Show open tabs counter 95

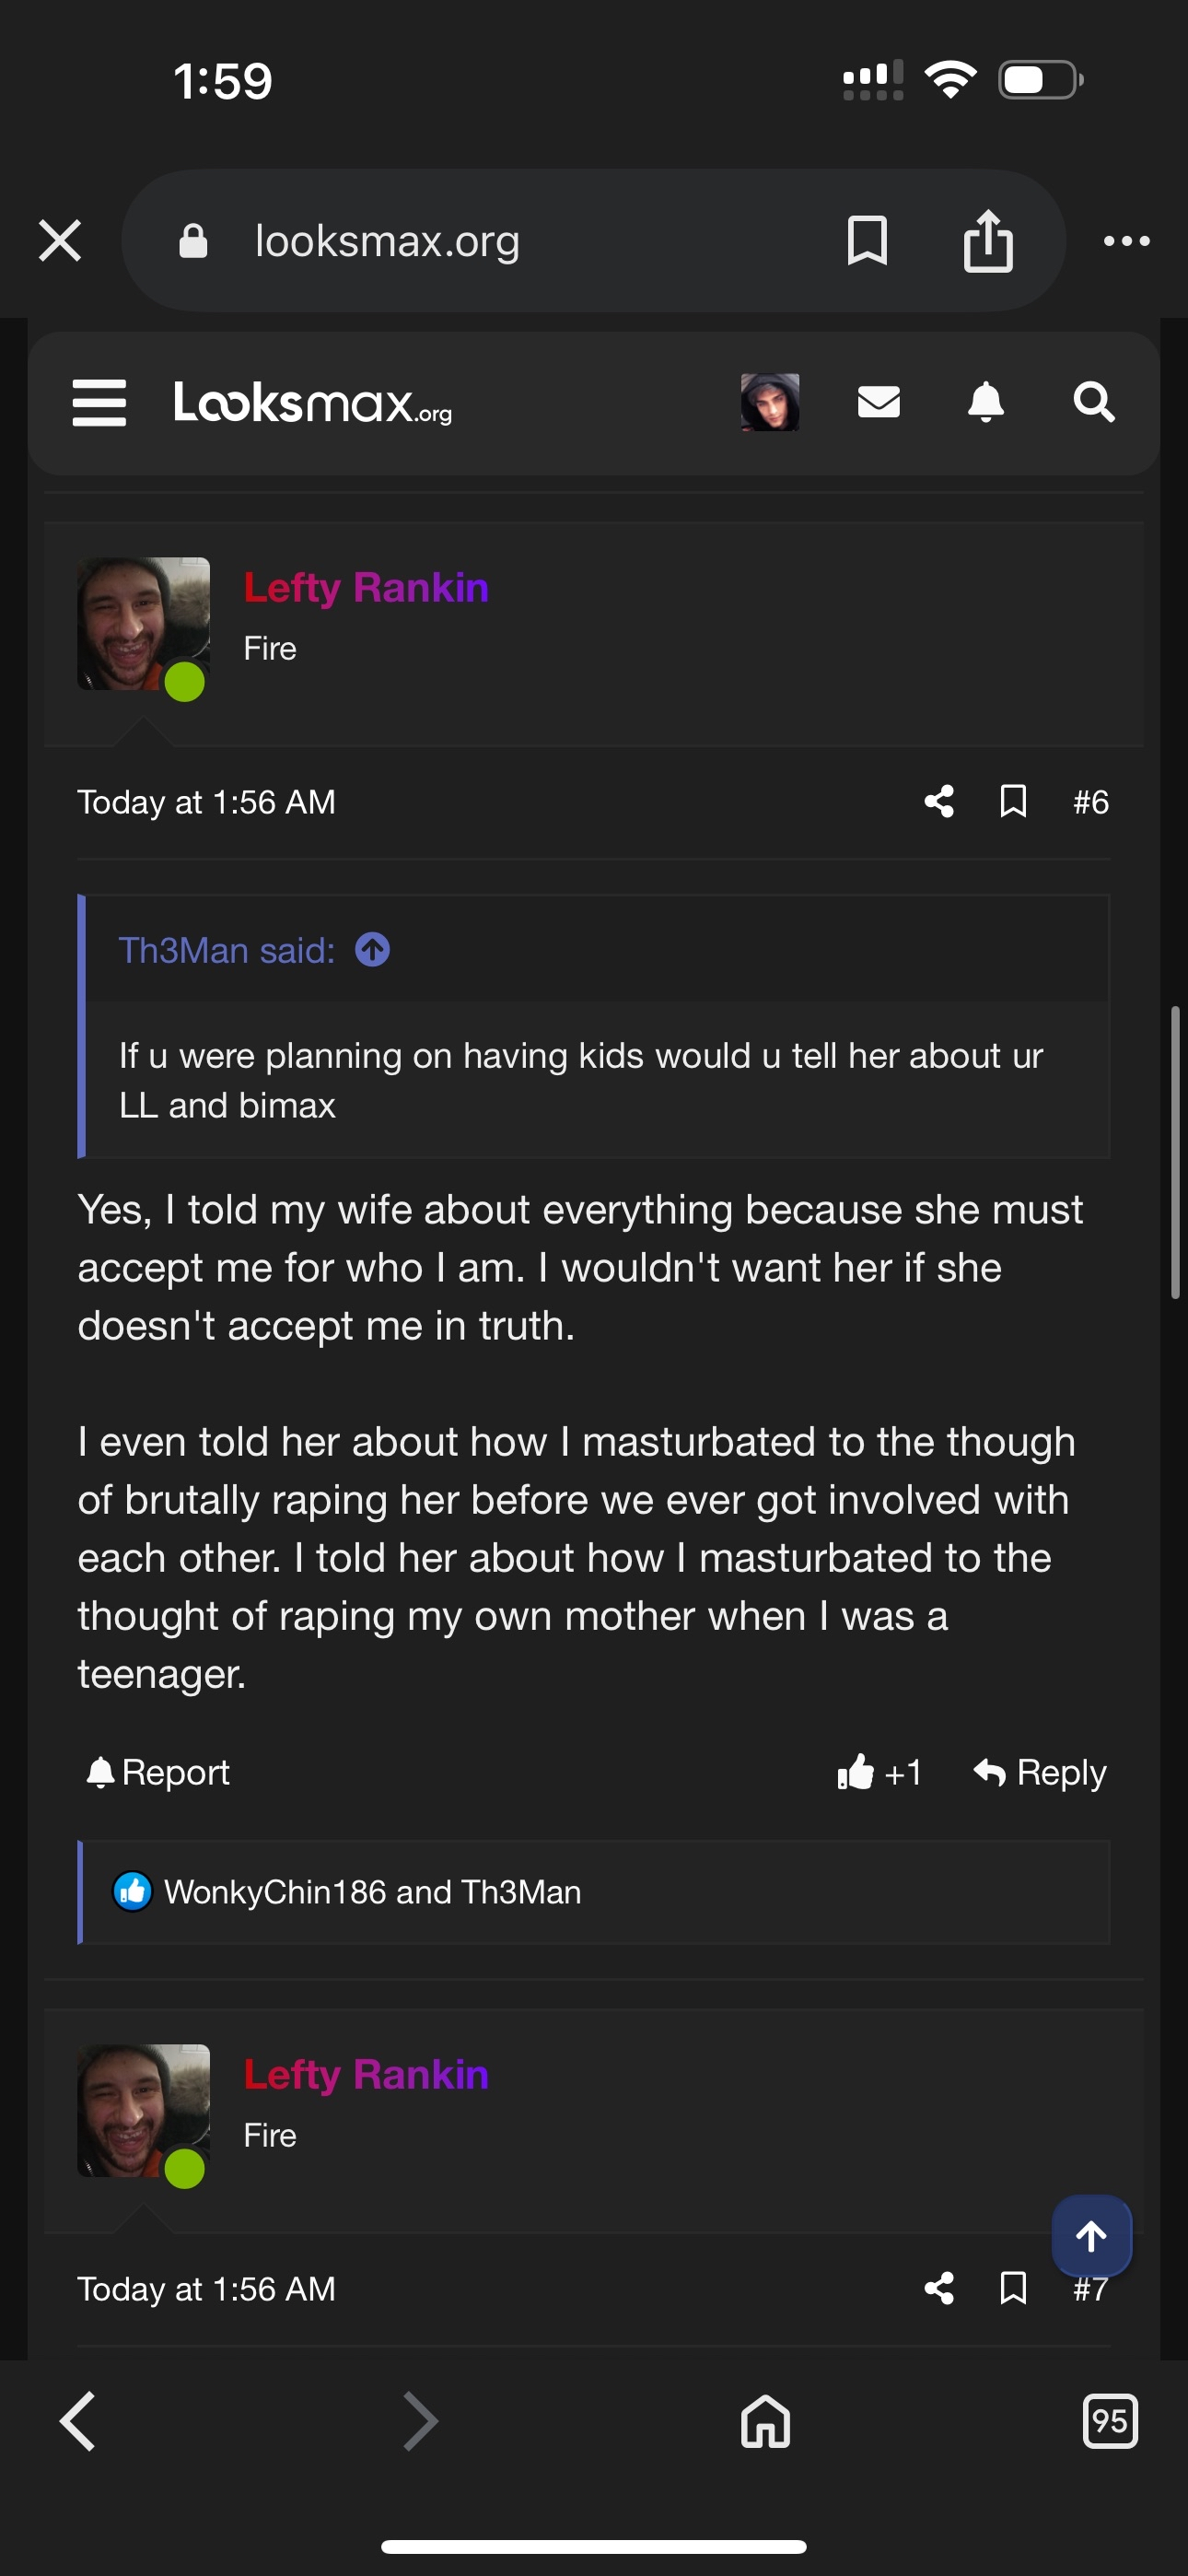pyautogui.click(x=1109, y=2421)
